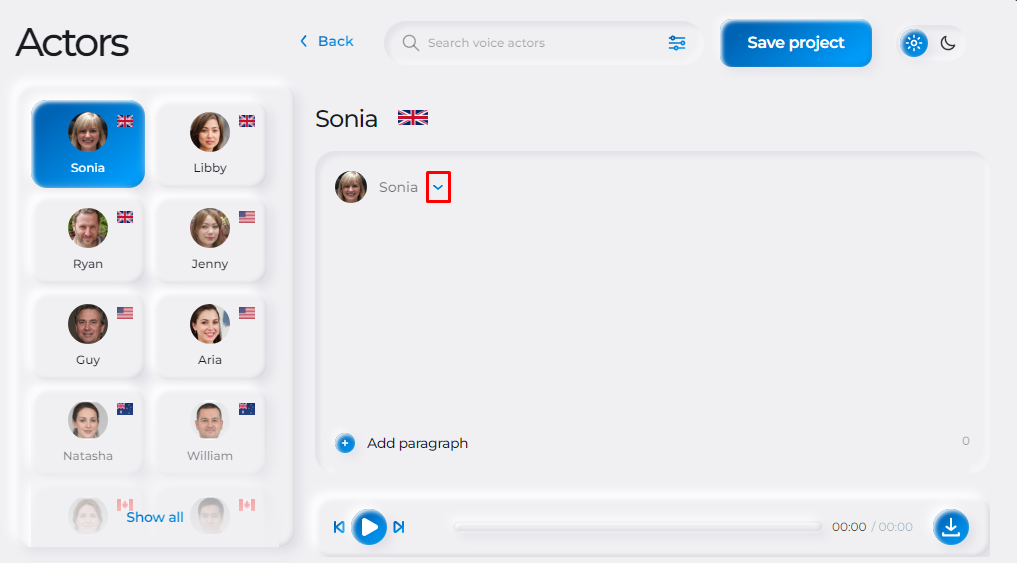Choose the Jenny voice actor card
The height and width of the screenshot is (563, 1017).
(209, 240)
